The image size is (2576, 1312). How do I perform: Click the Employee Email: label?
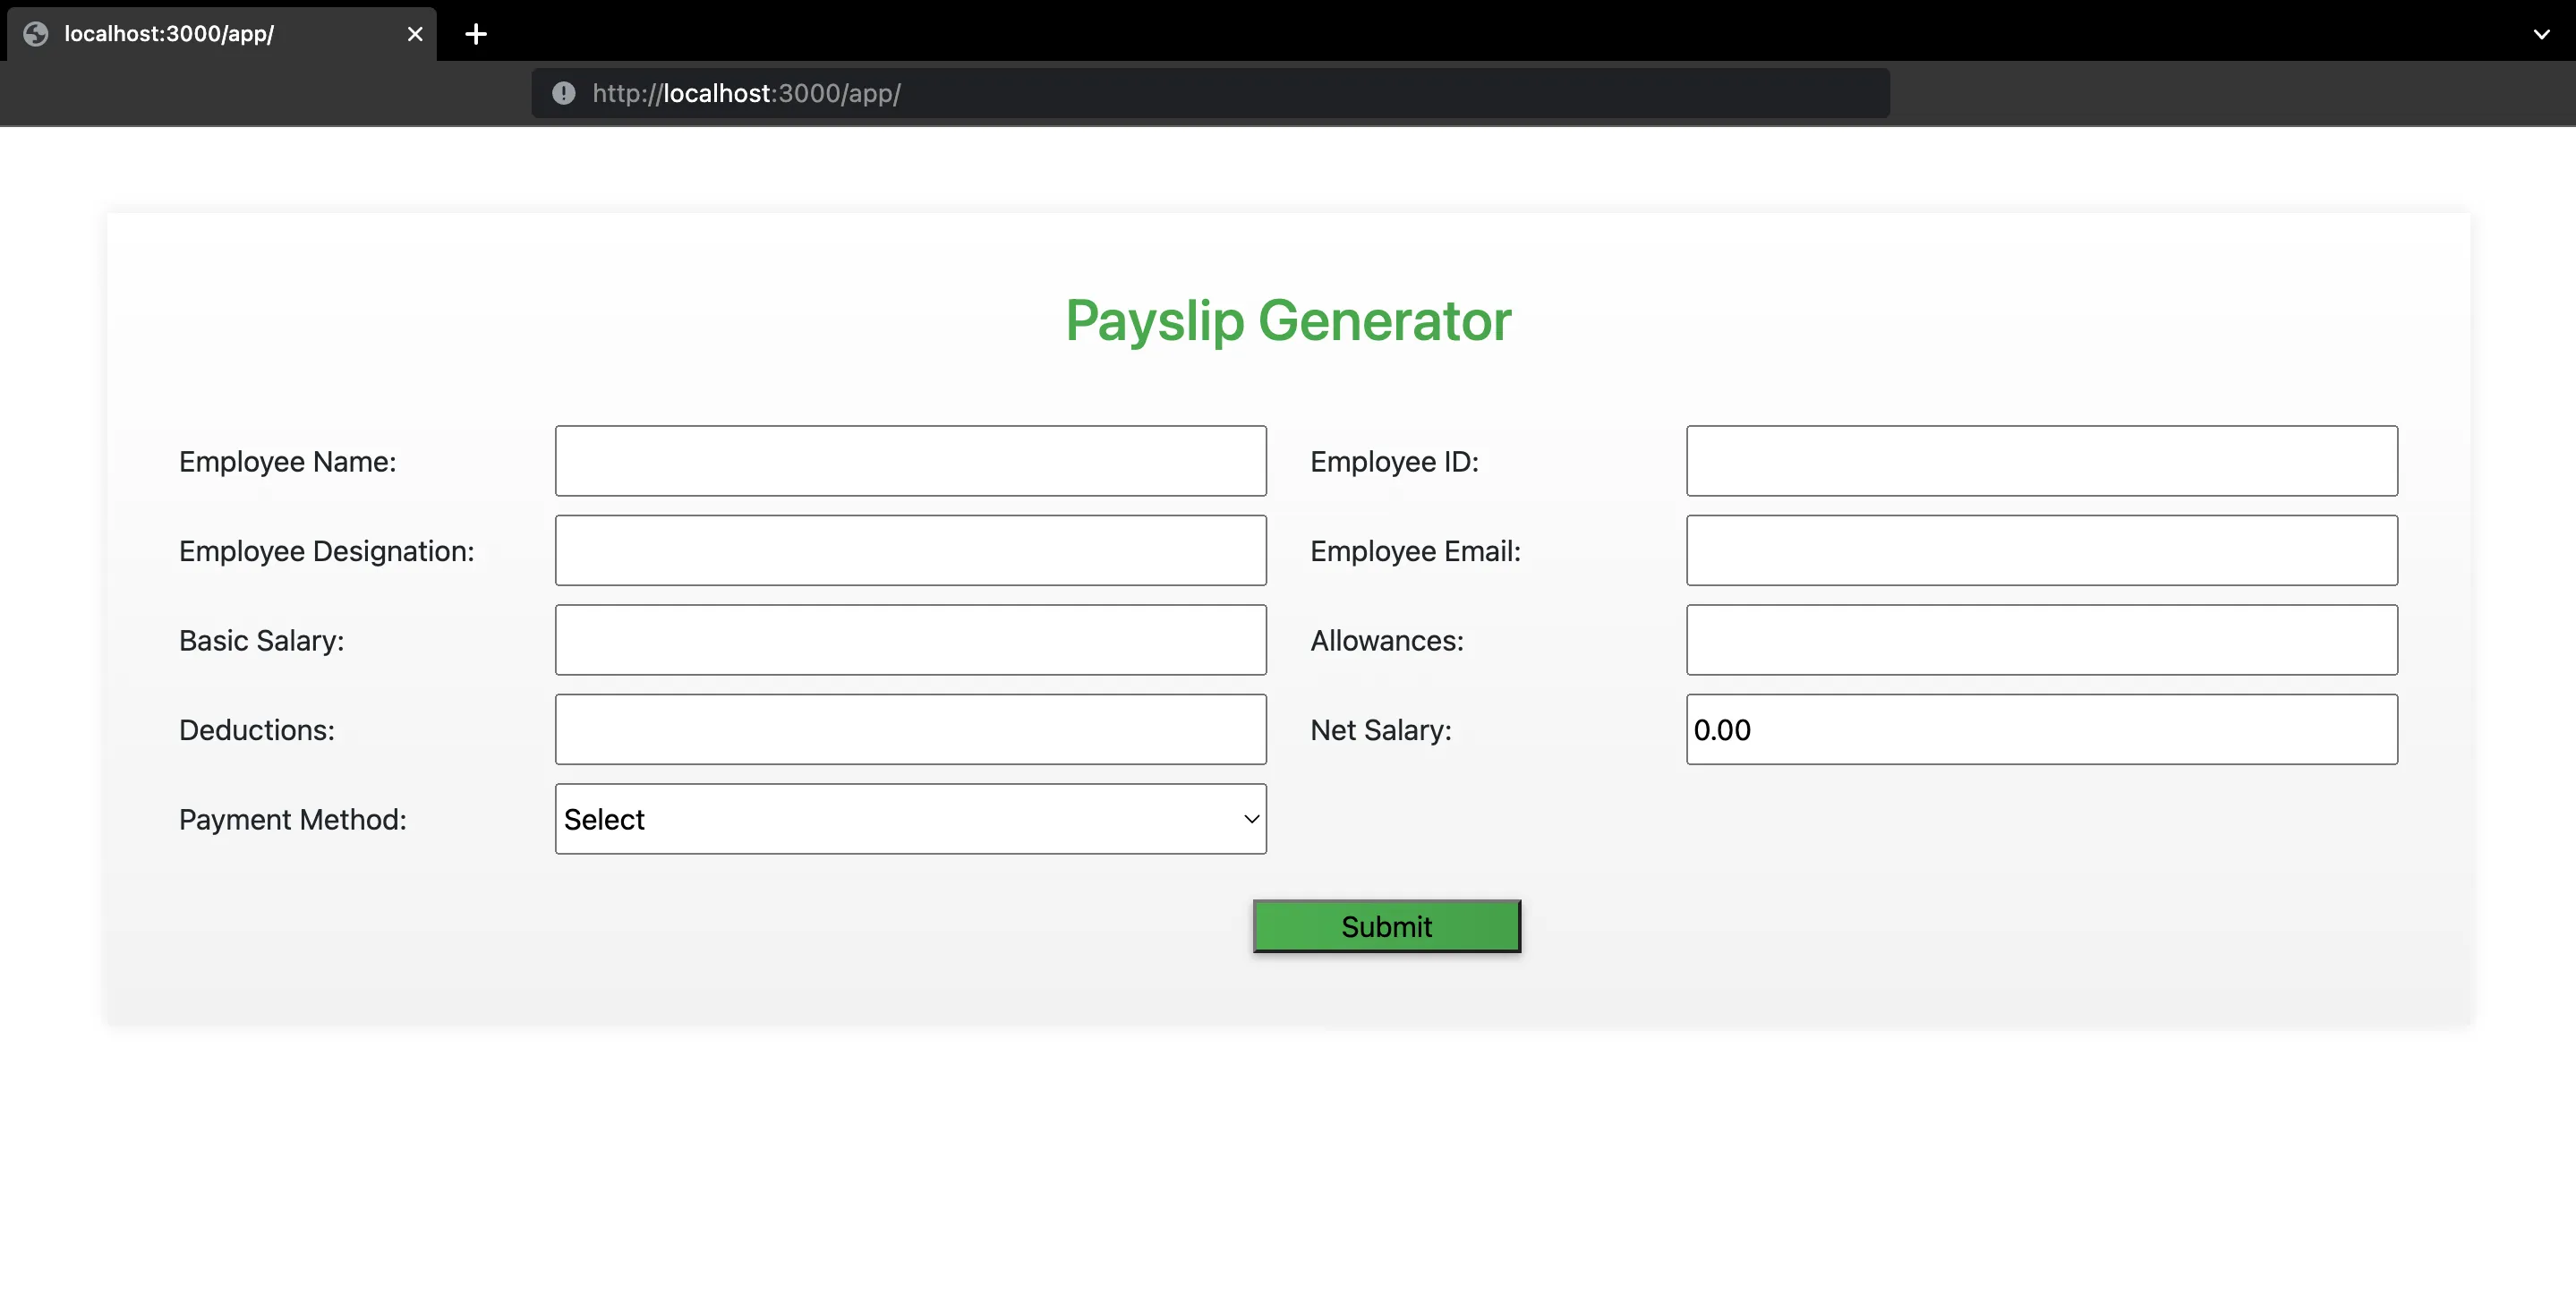[x=1415, y=551]
